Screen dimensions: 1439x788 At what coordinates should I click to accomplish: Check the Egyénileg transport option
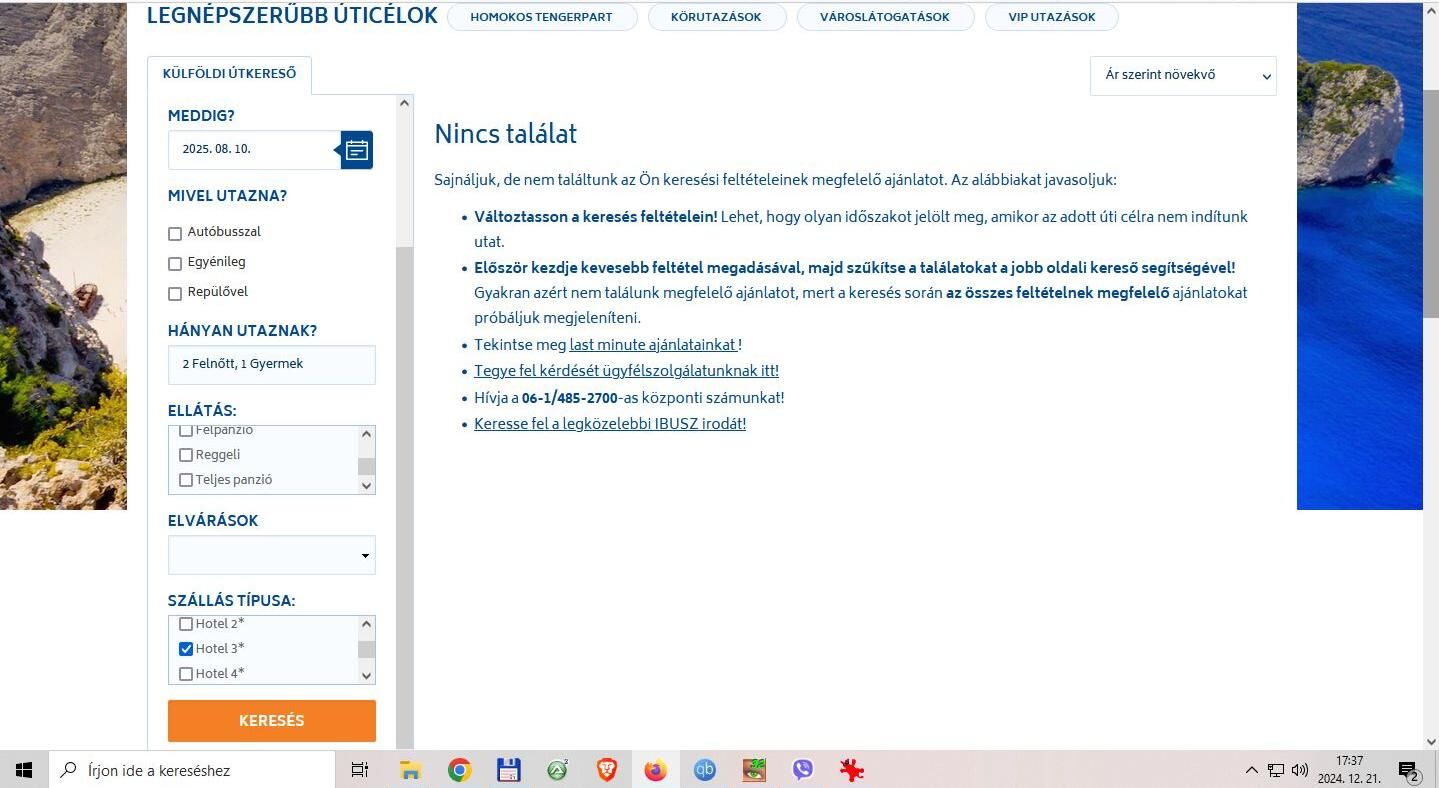click(175, 263)
